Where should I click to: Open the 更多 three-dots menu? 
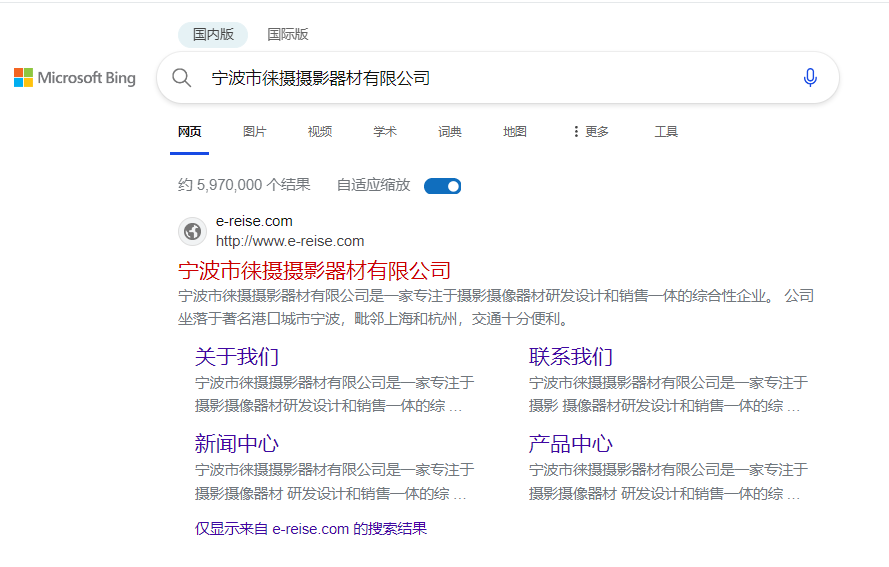[590, 132]
